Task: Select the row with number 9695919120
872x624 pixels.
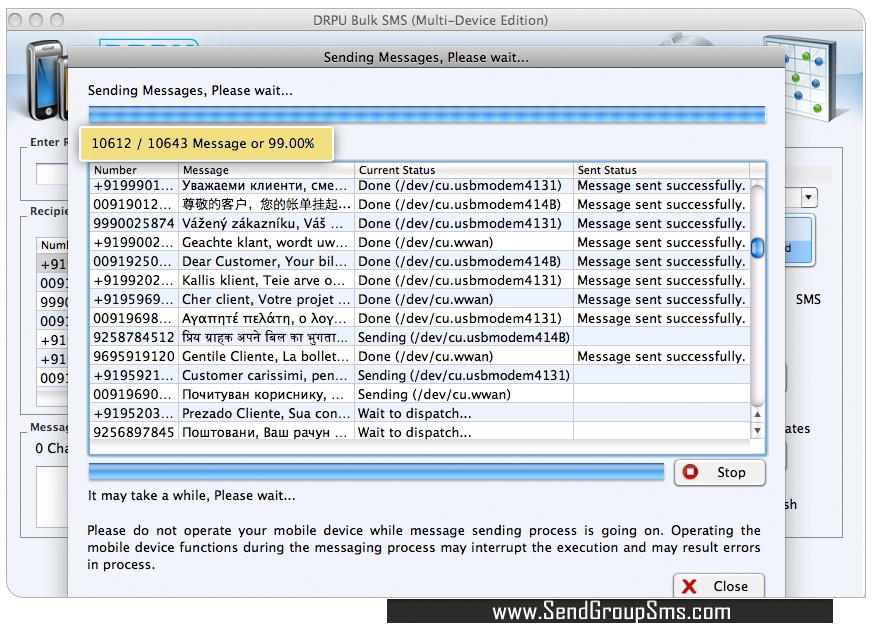Action: pos(420,356)
